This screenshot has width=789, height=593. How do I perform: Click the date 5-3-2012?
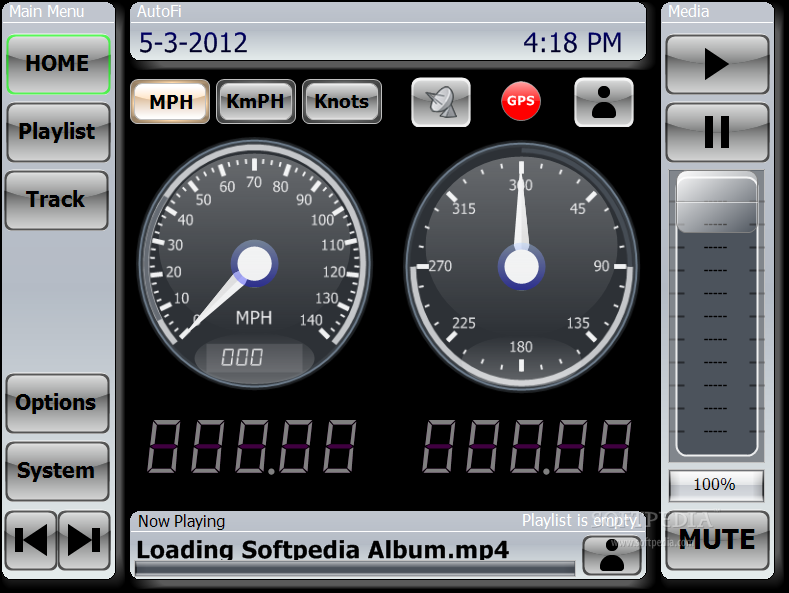(193, 43)
